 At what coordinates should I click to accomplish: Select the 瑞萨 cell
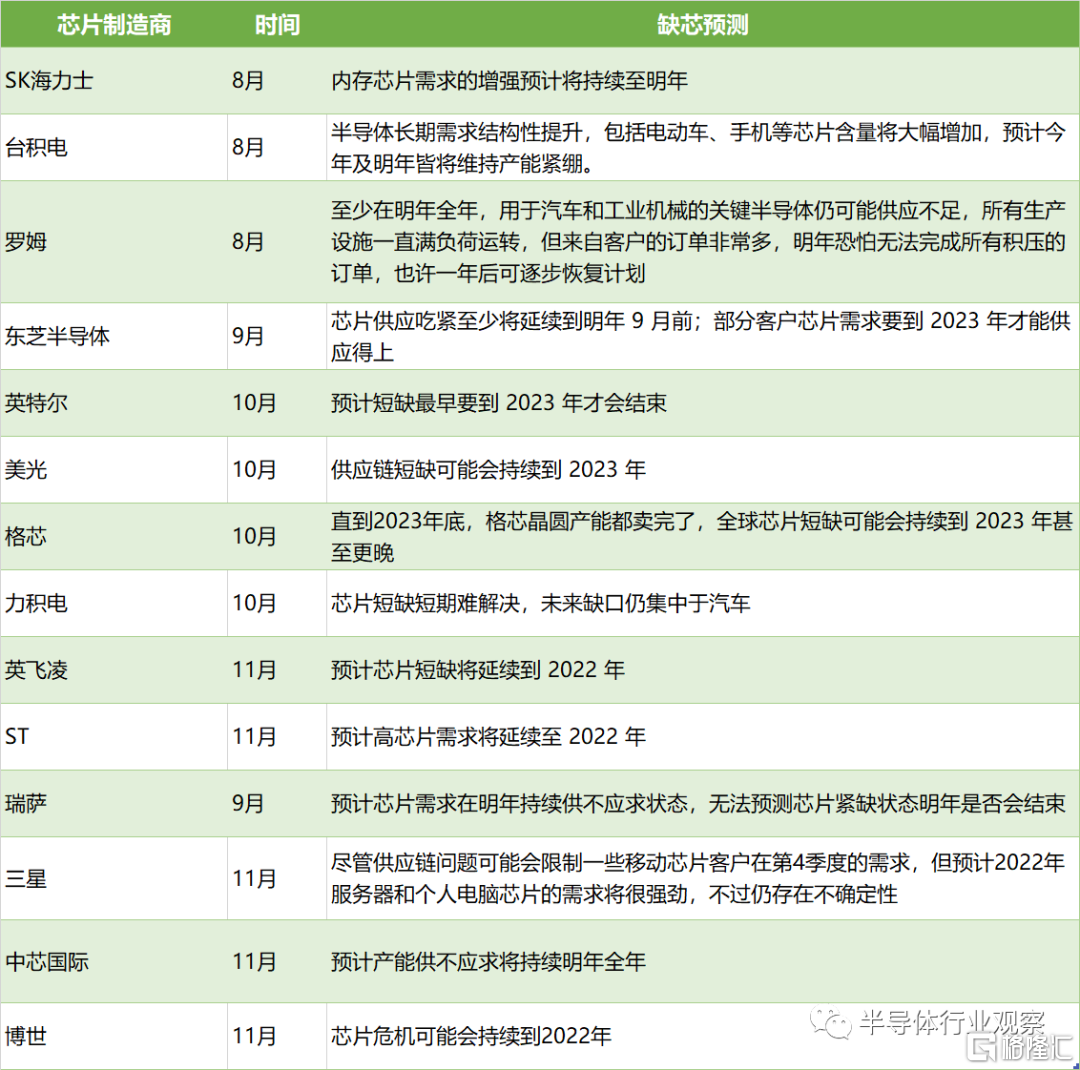point(26,804)
